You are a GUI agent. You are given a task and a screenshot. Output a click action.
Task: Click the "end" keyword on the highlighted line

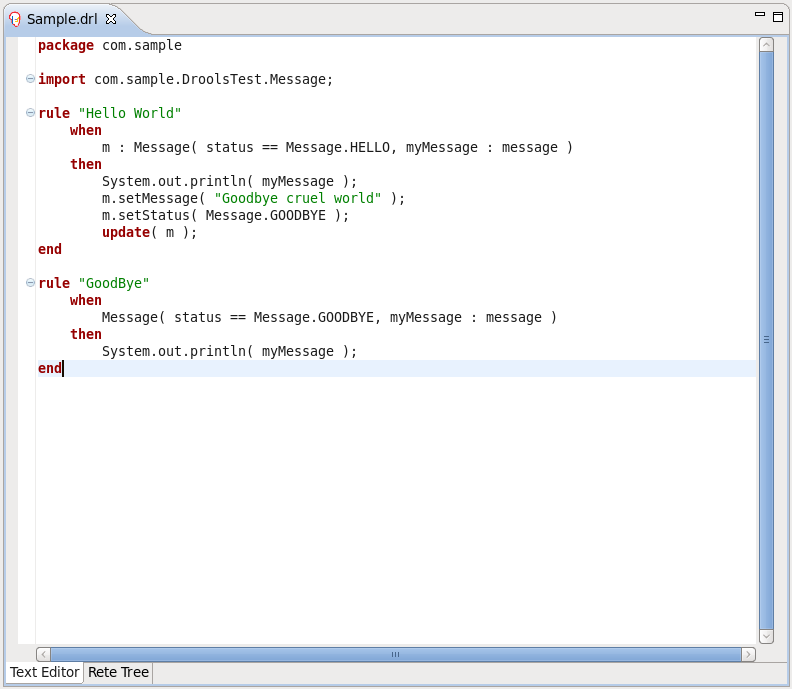point(50,368)
